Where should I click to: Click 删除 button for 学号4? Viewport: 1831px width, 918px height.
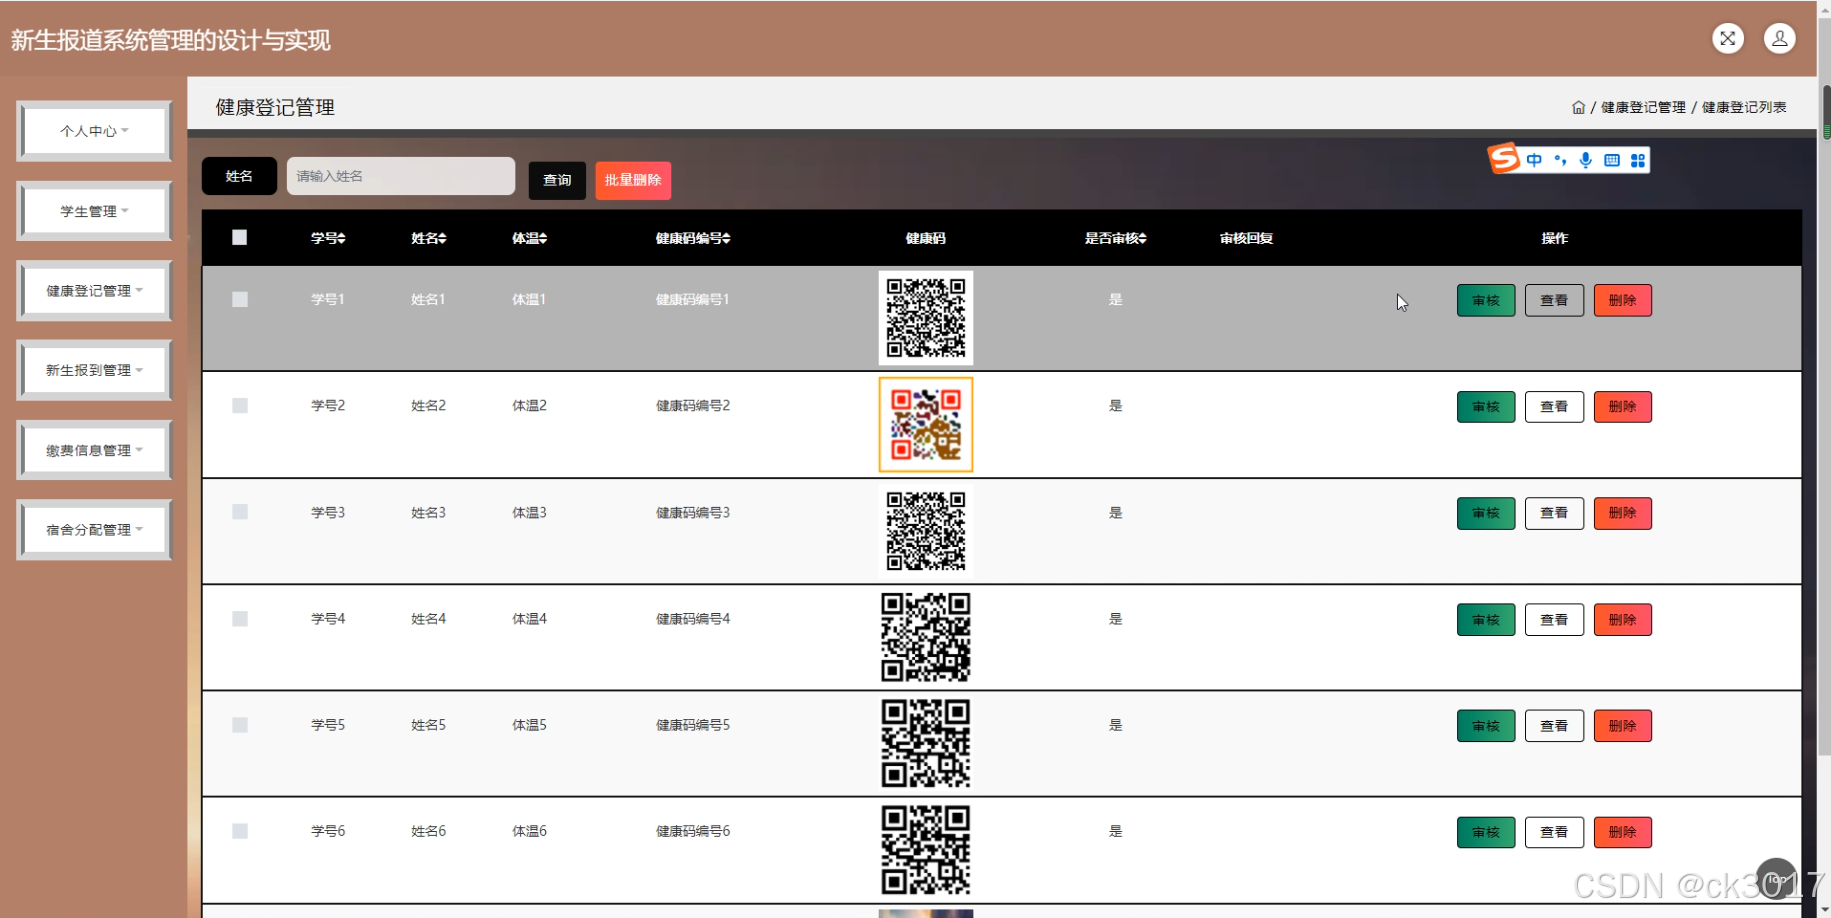1622,620
